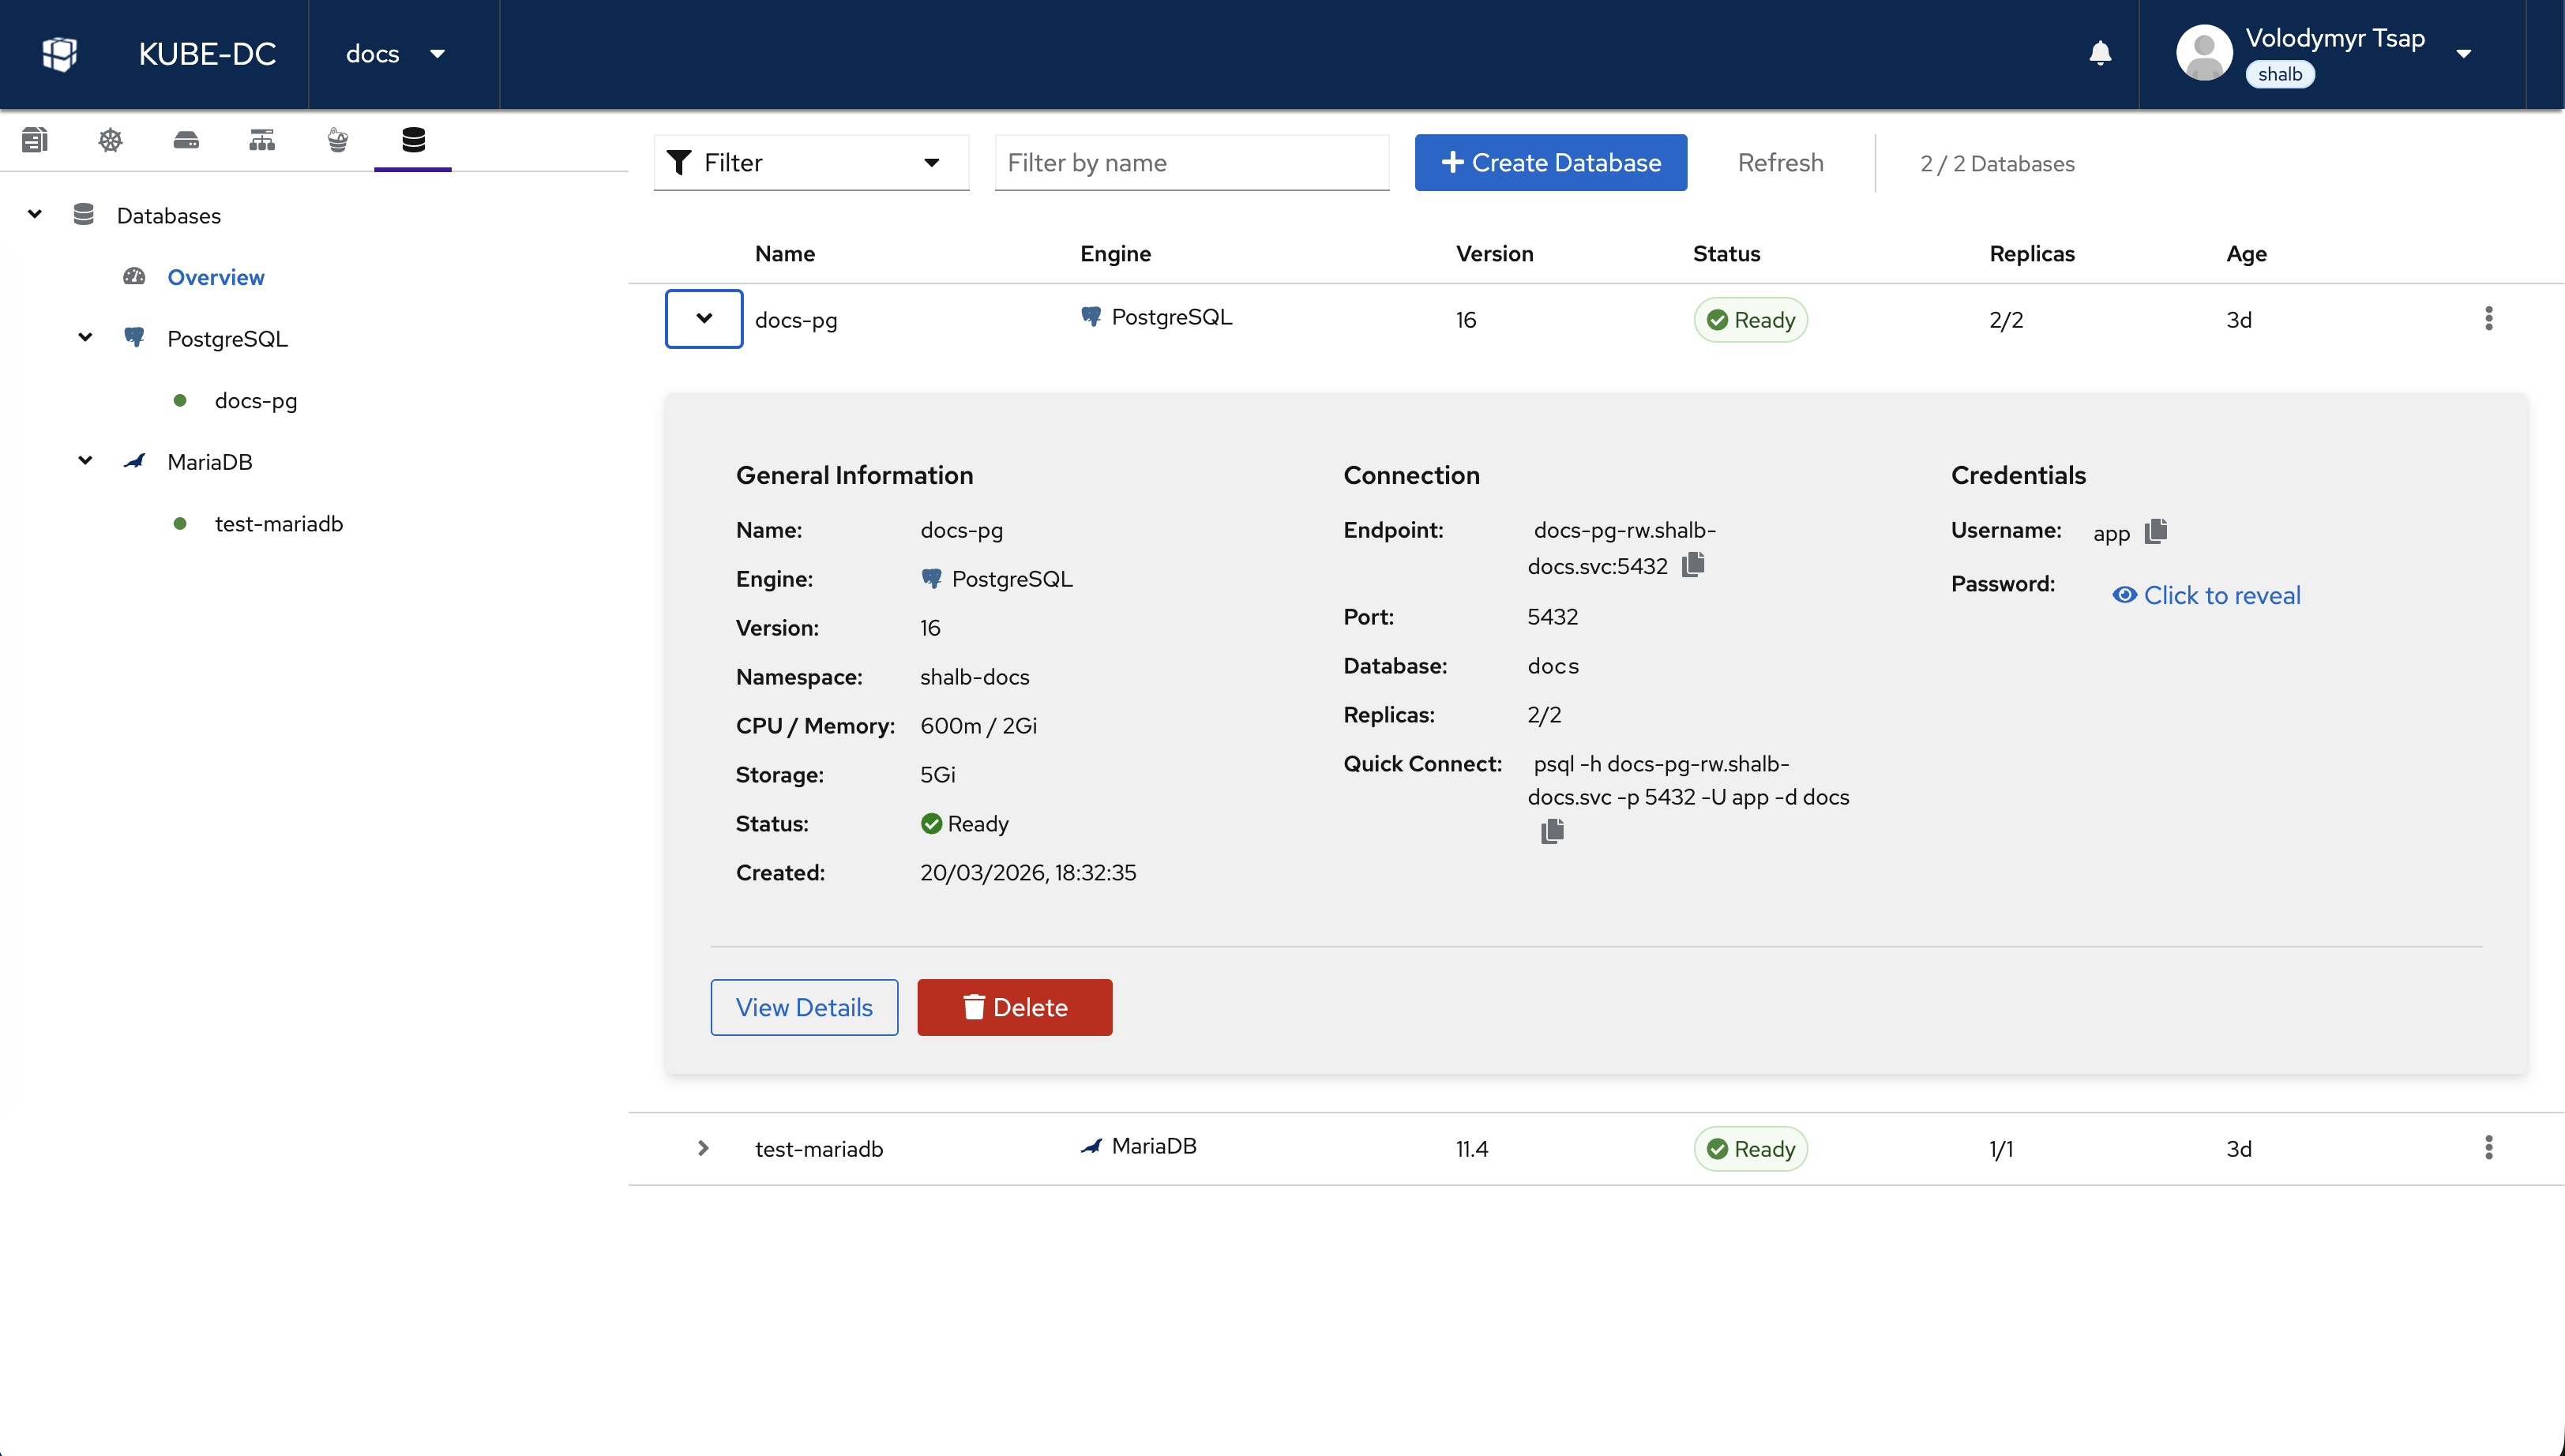Viewport: 2565px width, 1456px height.
Task: Expand the test-mariadb row
Action: [x=703, y=1148]
